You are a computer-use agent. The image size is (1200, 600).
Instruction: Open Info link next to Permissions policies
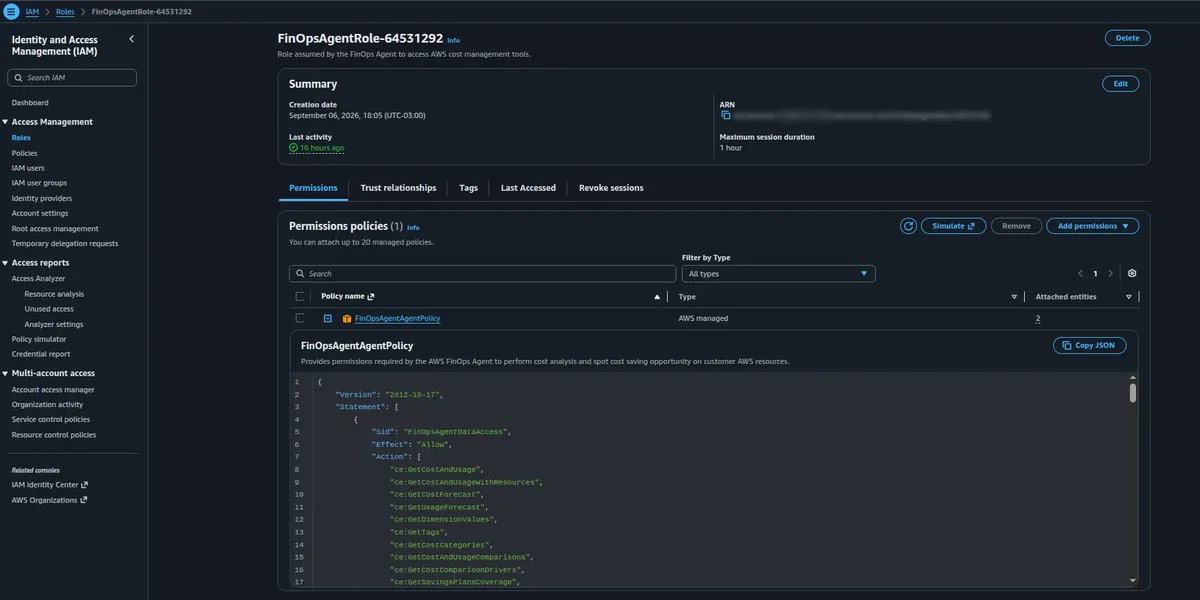[x=413, y=228]
